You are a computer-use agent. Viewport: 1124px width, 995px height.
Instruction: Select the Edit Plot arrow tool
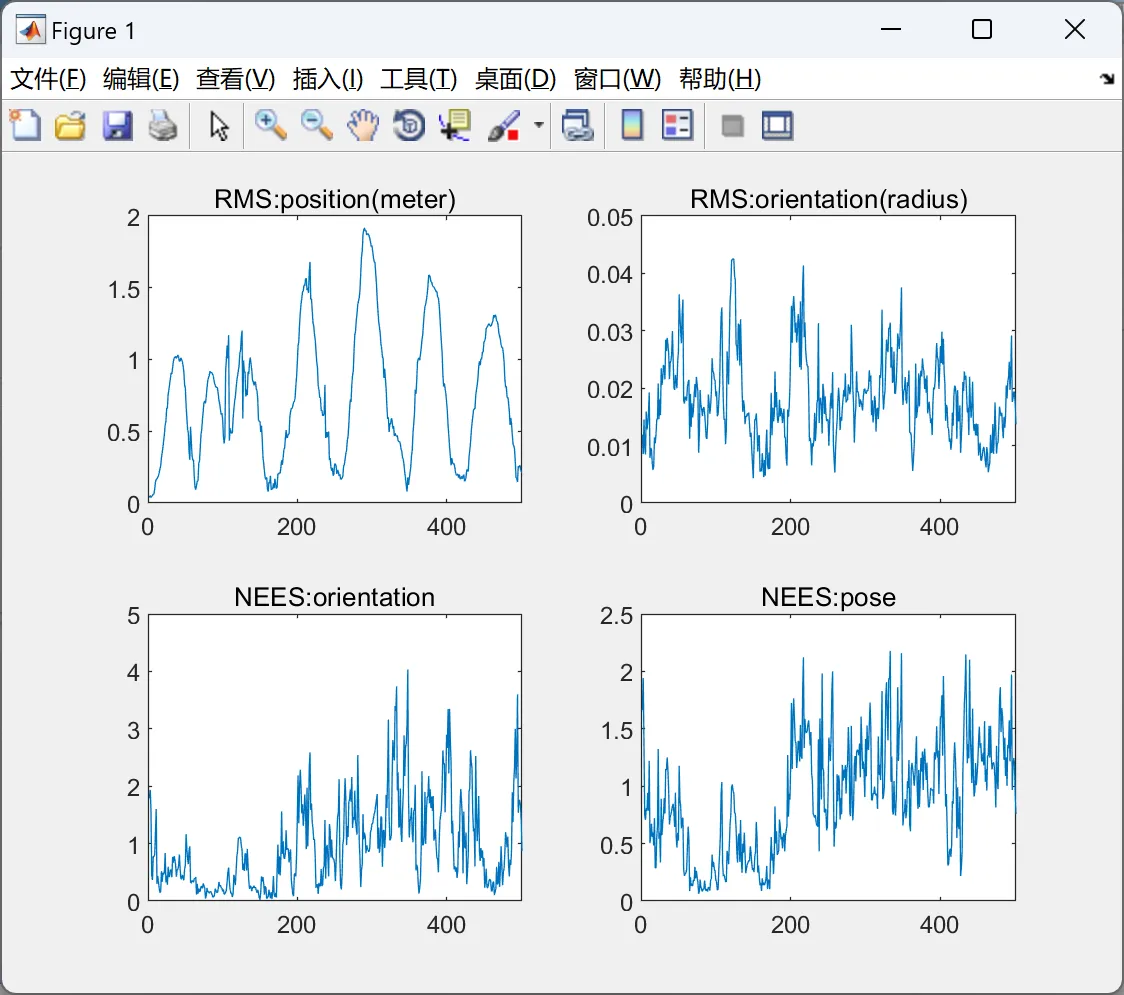click(219, 125)
